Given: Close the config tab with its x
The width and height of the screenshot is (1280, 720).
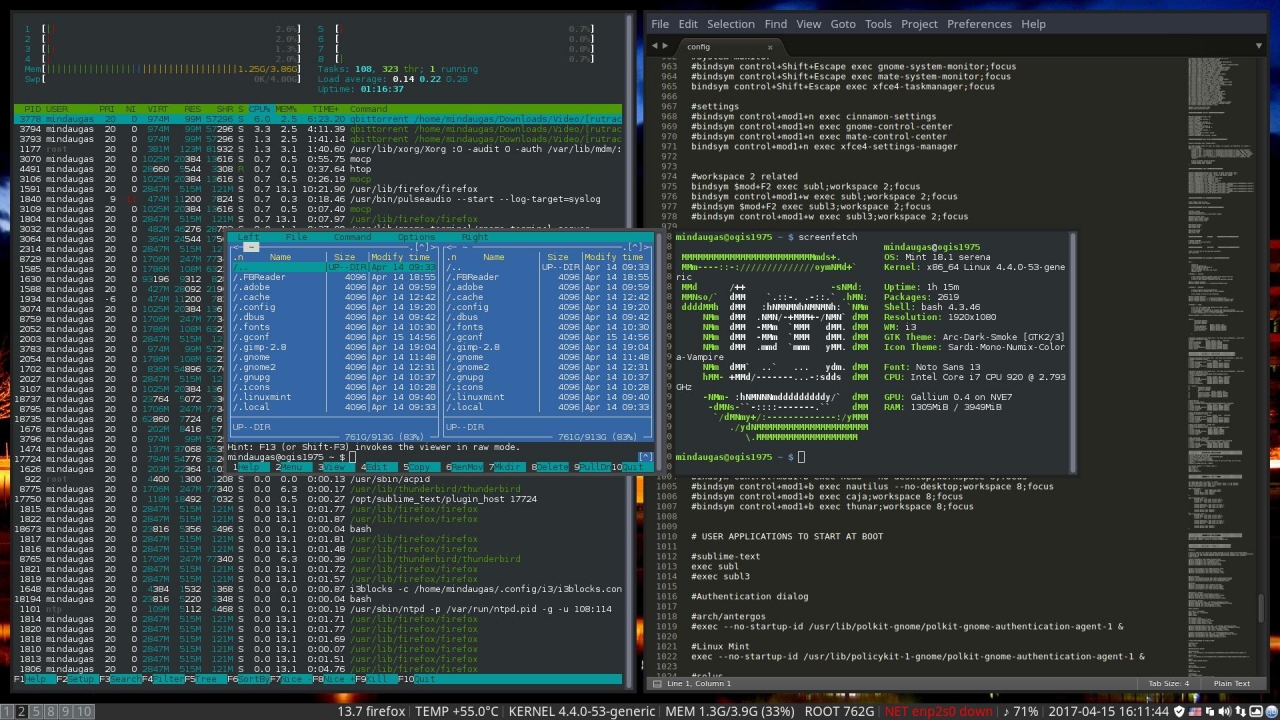Looking at the screenshot, I should pyautogui.click(x=770, y=46).
